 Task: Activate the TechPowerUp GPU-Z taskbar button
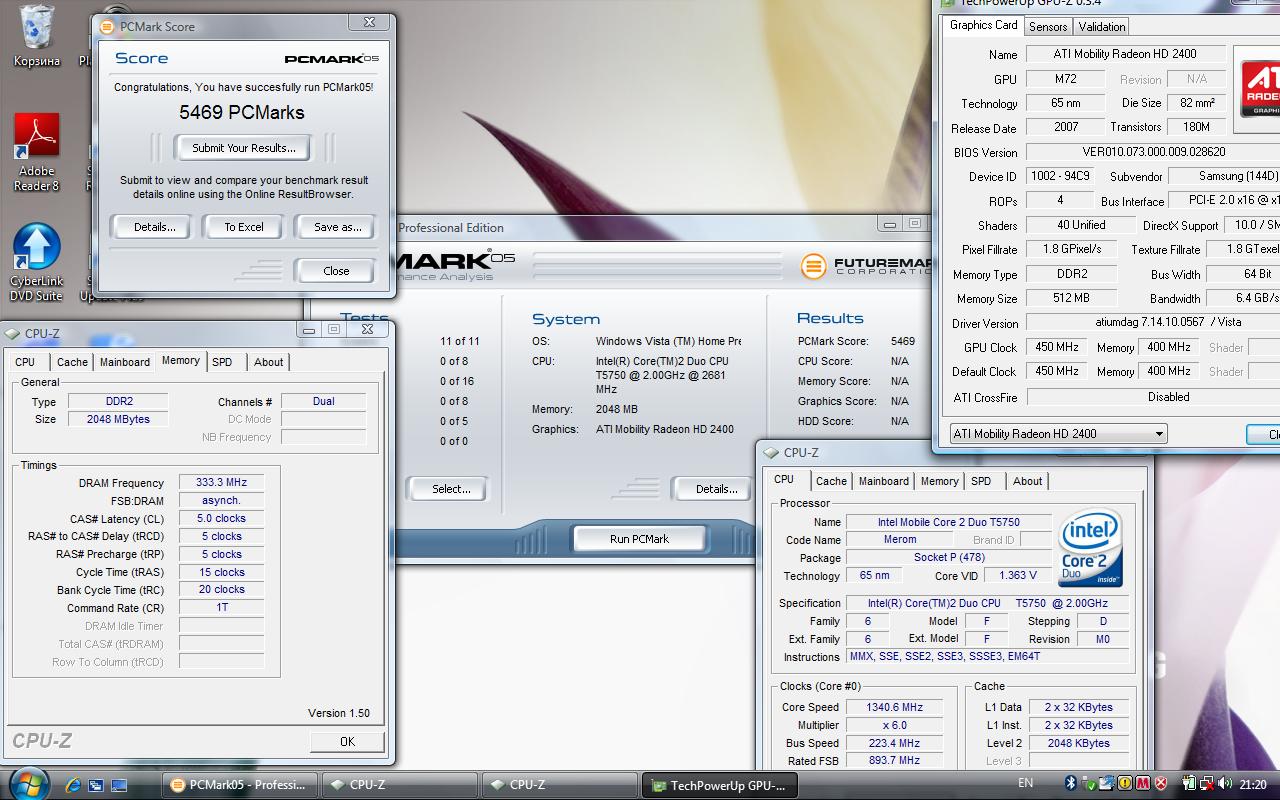point(720,785)
